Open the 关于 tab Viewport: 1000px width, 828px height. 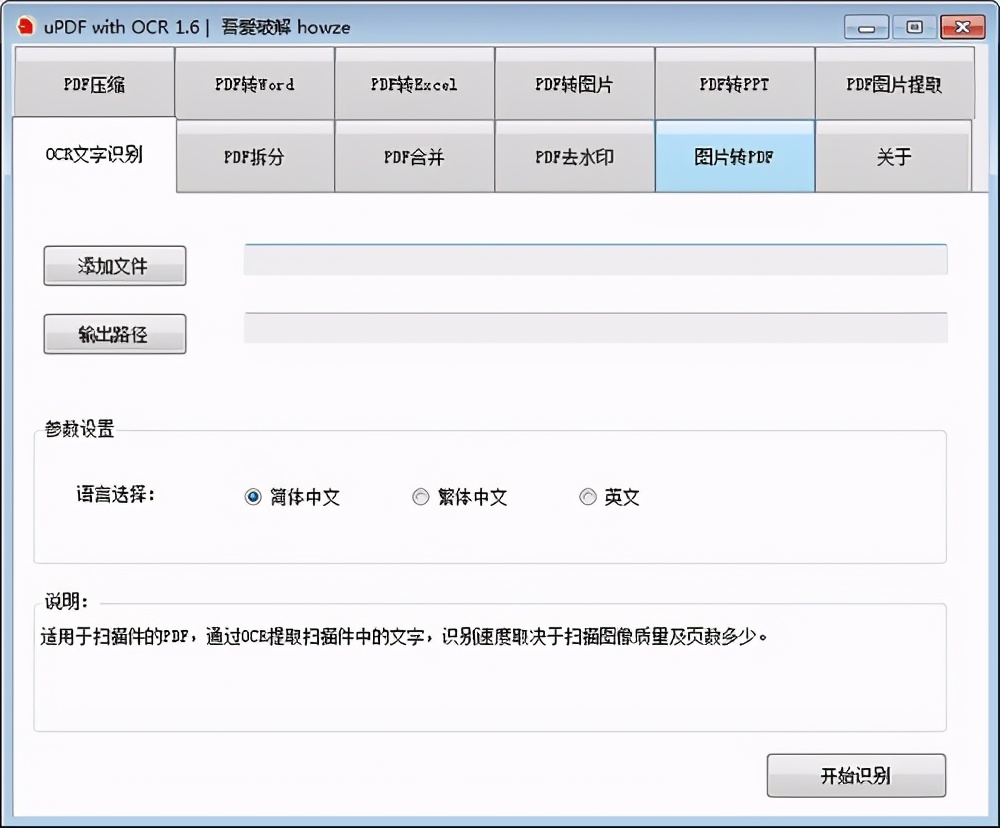[x=894, y=157]
